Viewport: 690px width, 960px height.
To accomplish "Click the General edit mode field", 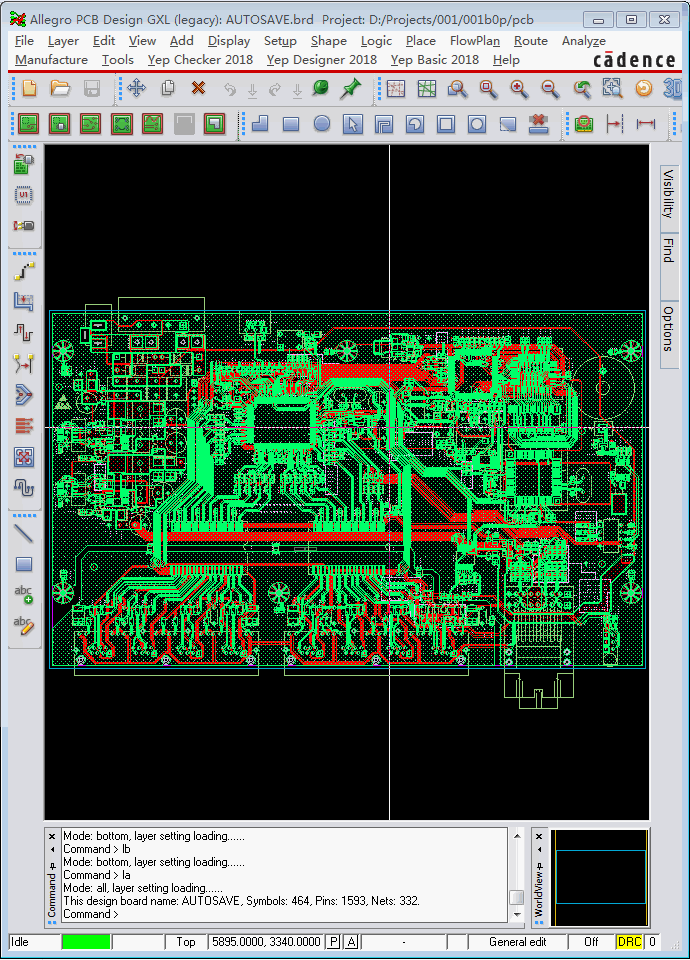I will pos(517,942).
